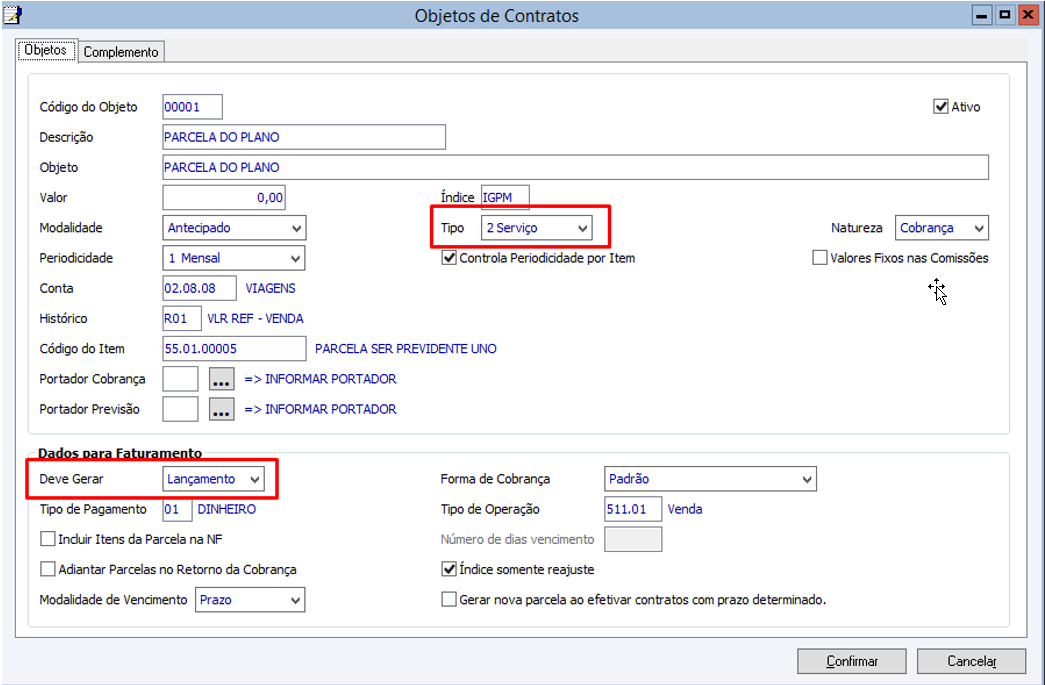Click the Código do Item field
1045x685 pixels.
tap(234, 348)
